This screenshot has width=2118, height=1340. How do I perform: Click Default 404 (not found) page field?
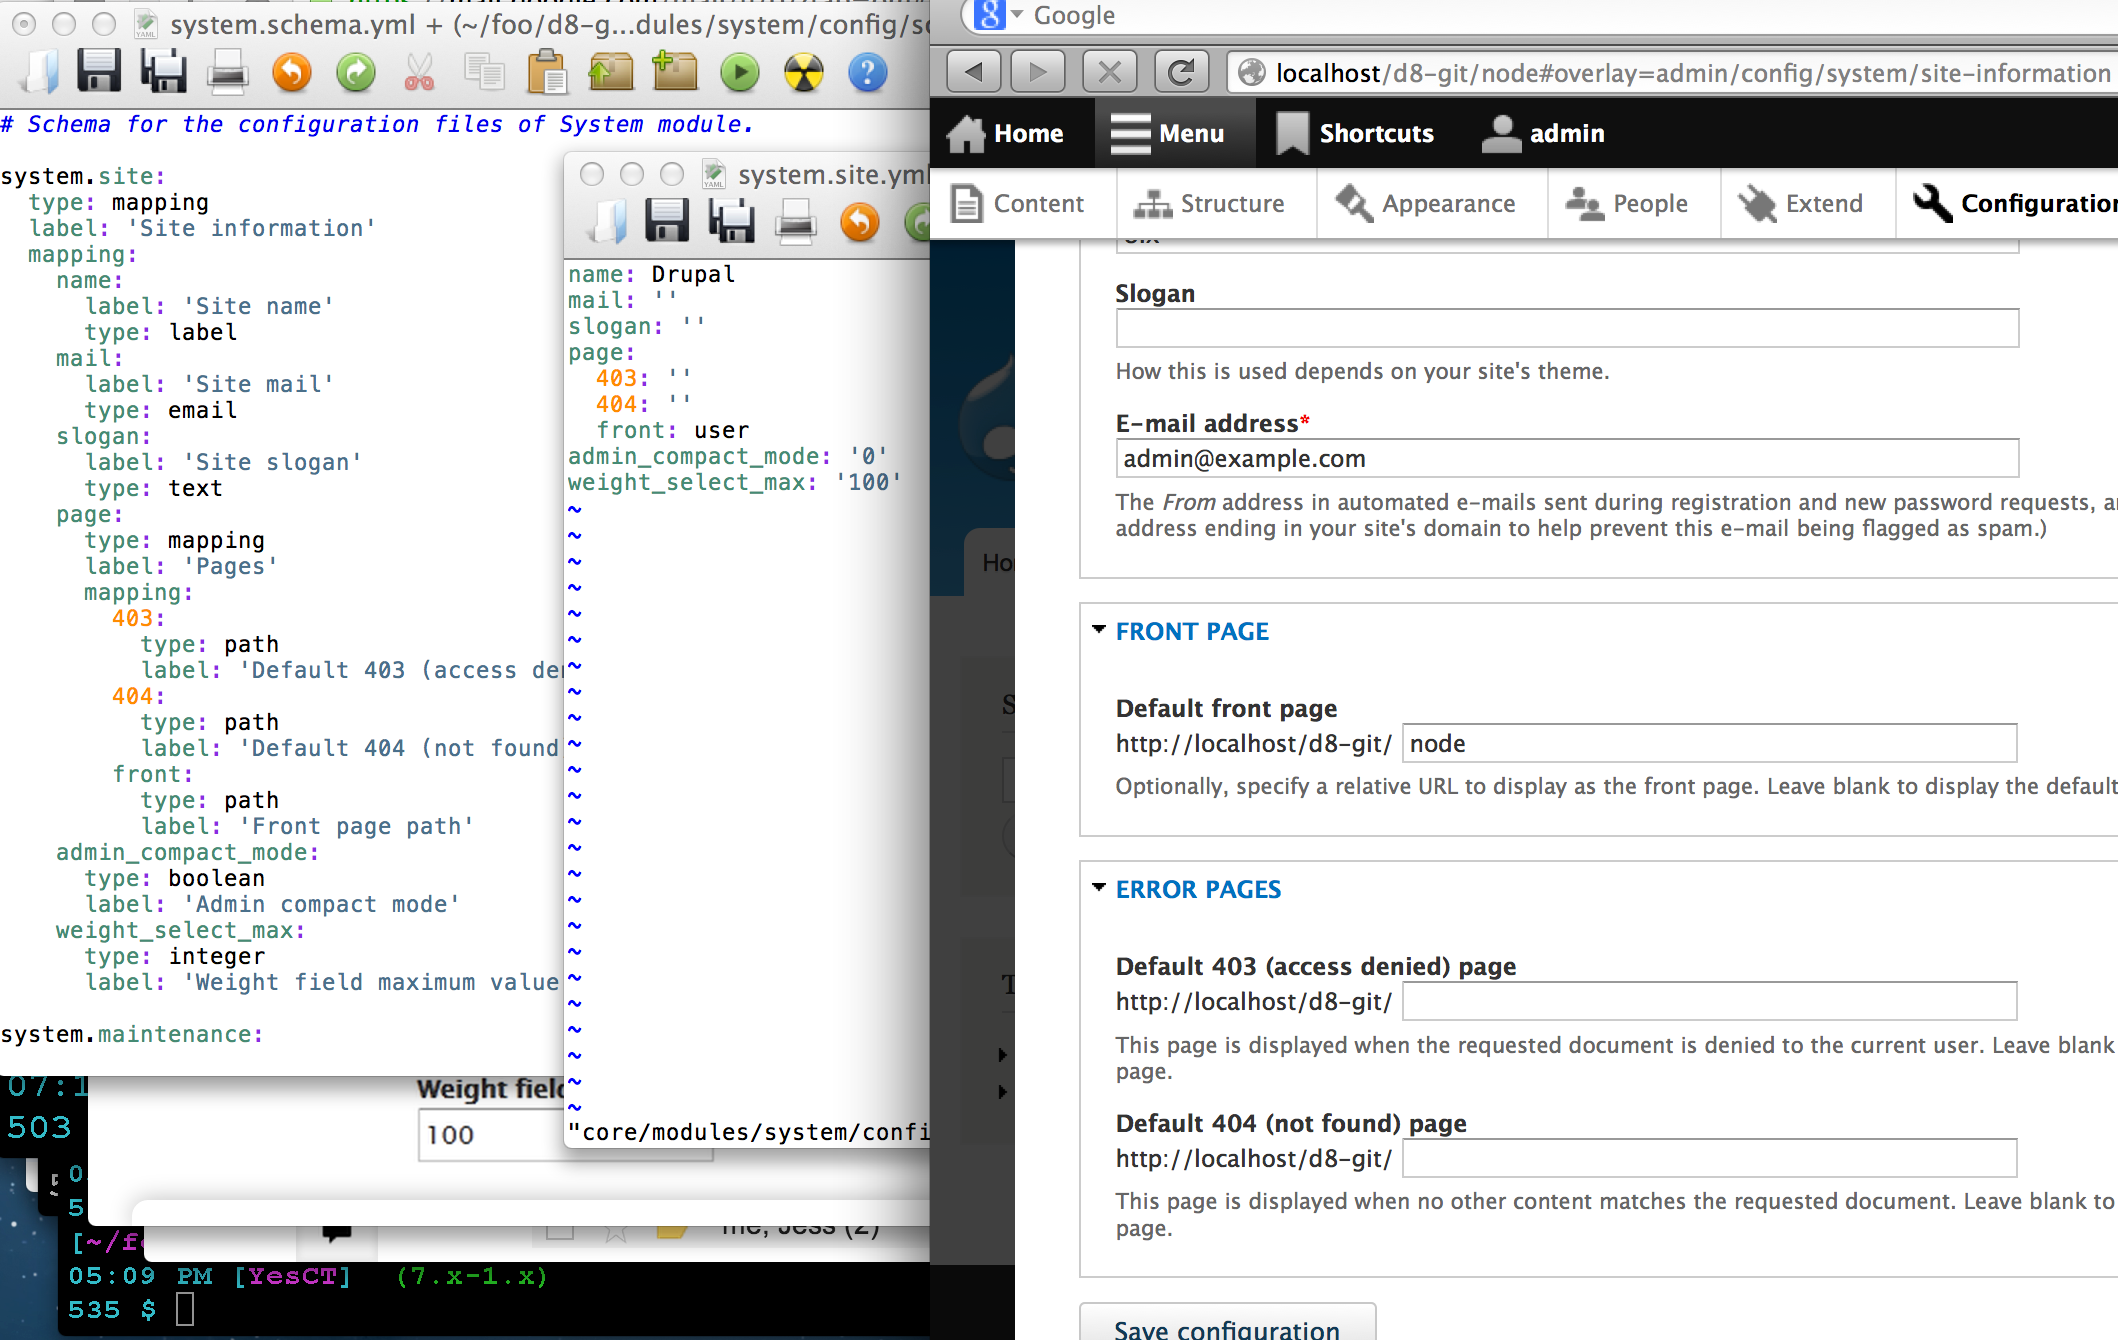tap(1709, 1158)
